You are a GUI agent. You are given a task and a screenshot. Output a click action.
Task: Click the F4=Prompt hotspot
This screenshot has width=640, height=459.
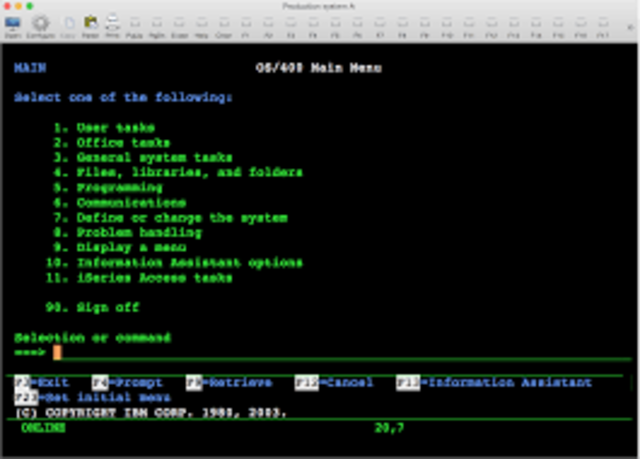[x=127, y=382]
